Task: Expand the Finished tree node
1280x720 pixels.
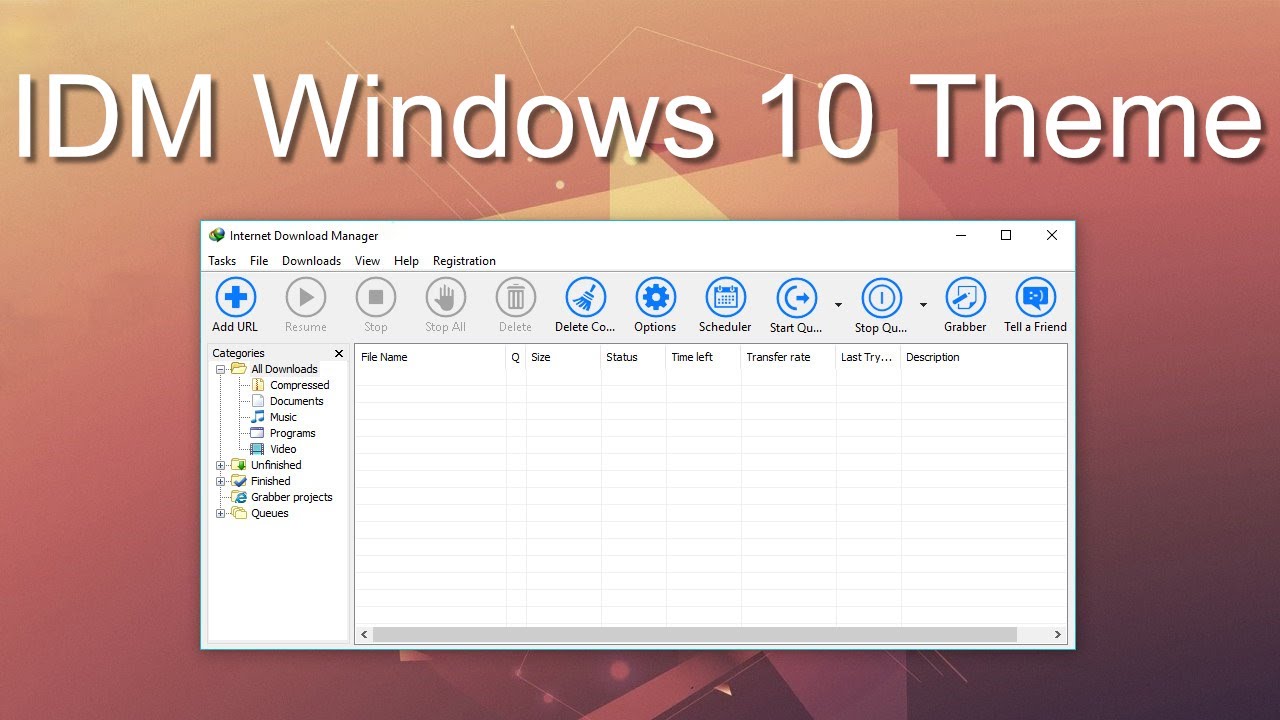Action: [221, 481]
